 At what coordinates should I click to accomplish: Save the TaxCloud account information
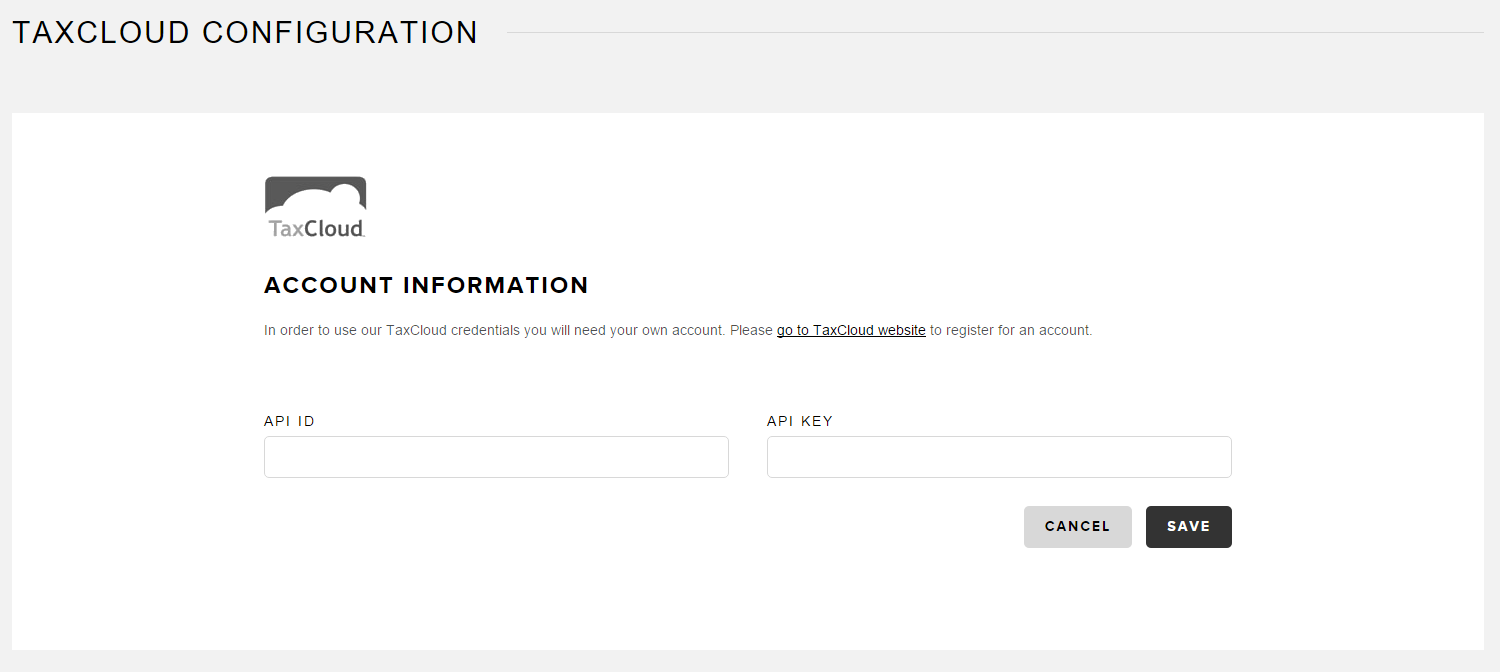tap(1189, 527)
